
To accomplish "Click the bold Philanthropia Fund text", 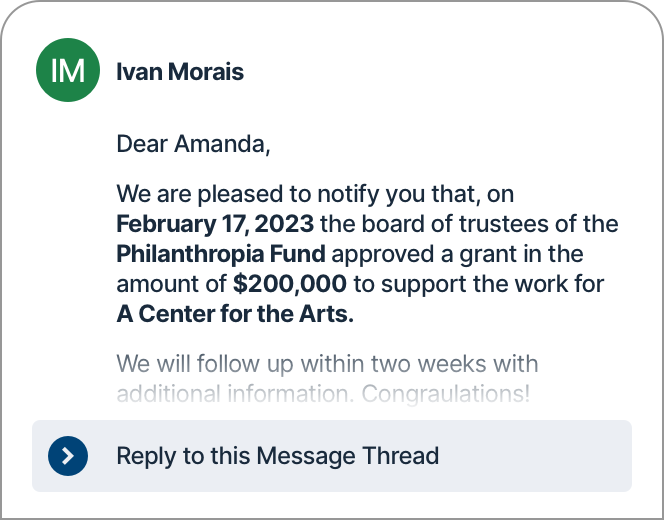I will [x=221, y=254].
